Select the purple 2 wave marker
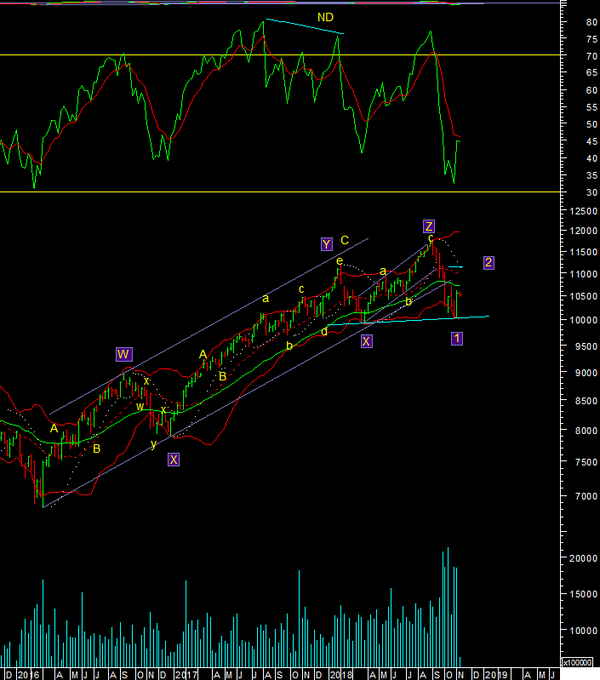Viewport: 600px width, 680px height. pos(489,263)
